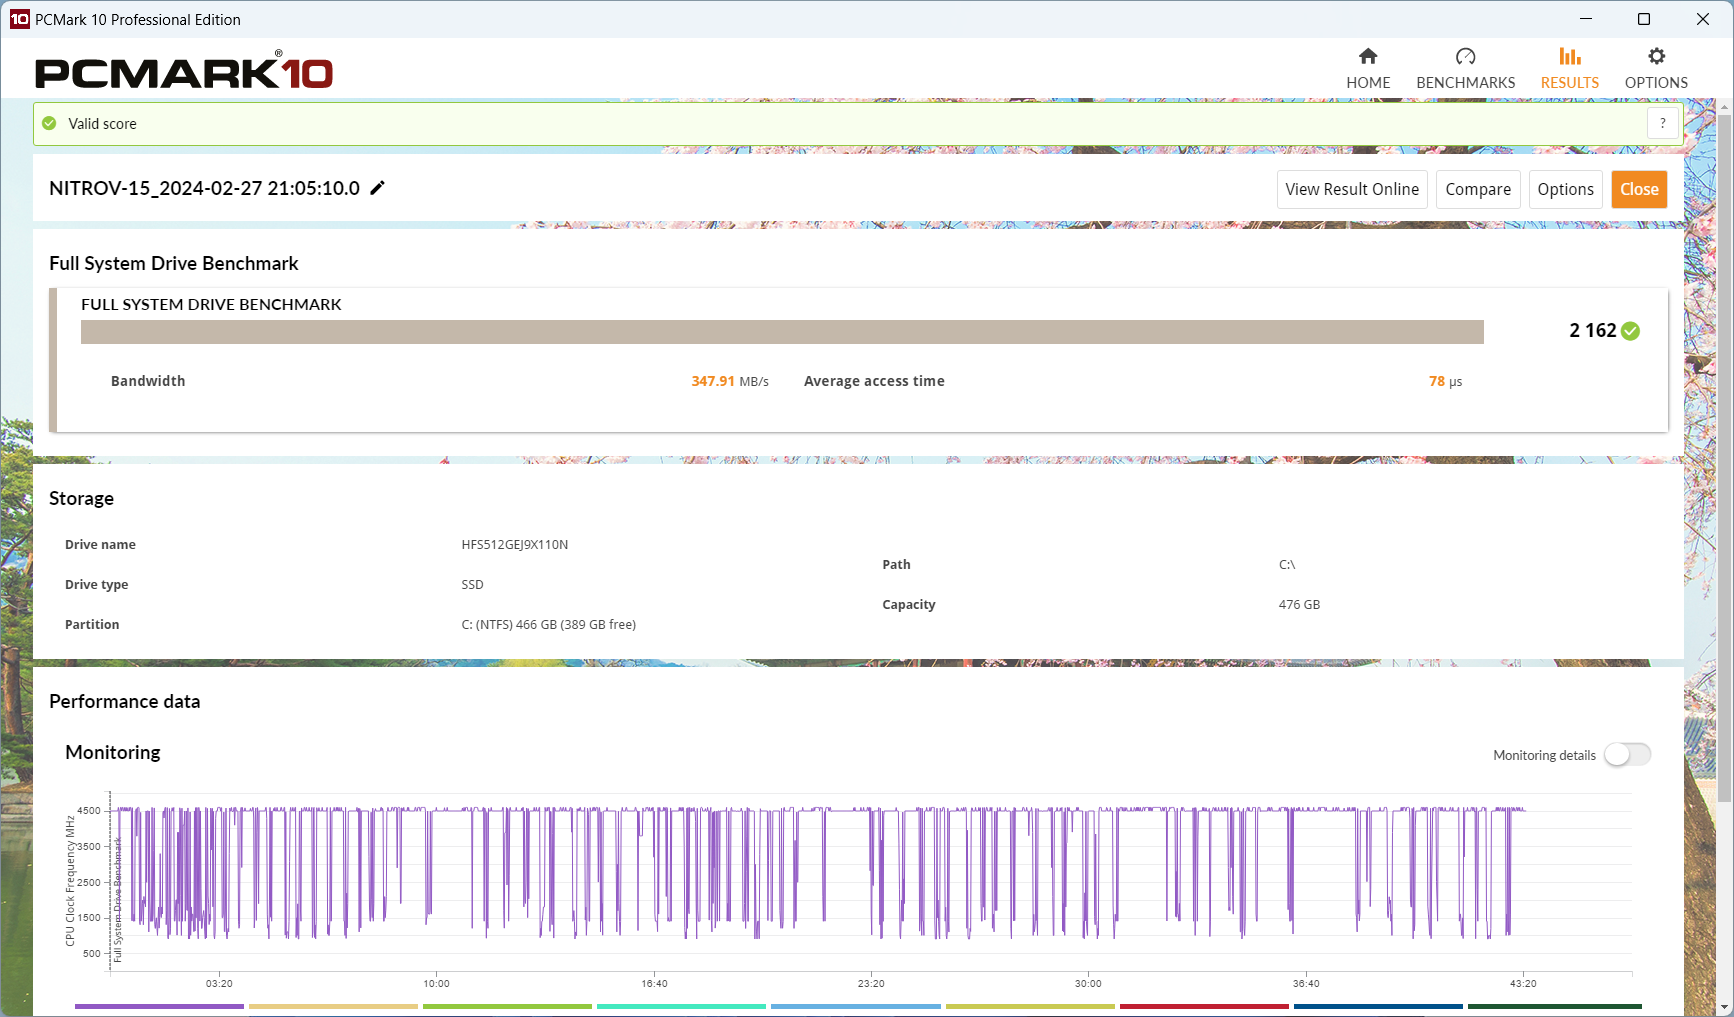Click the green check beside score 2 162
Image resolution: width=1734 pixels, height=1017 pixels.
tap(1630, 331)
